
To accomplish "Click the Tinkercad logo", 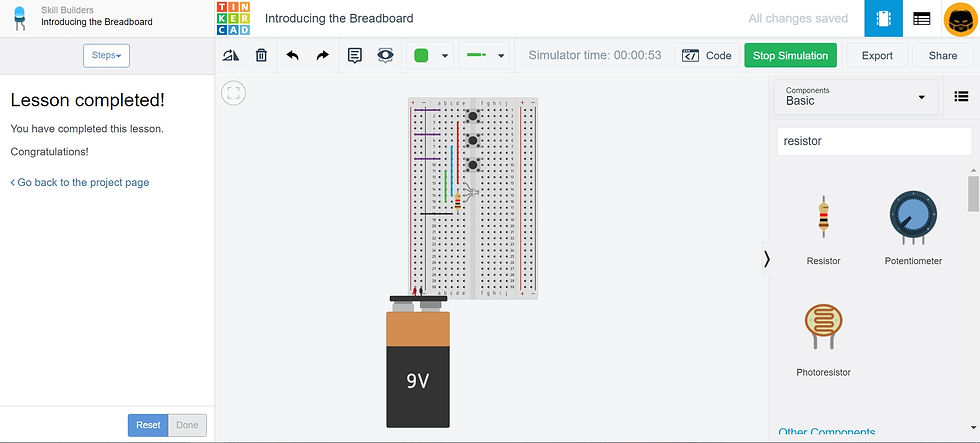I will click(x=232, y=18).
